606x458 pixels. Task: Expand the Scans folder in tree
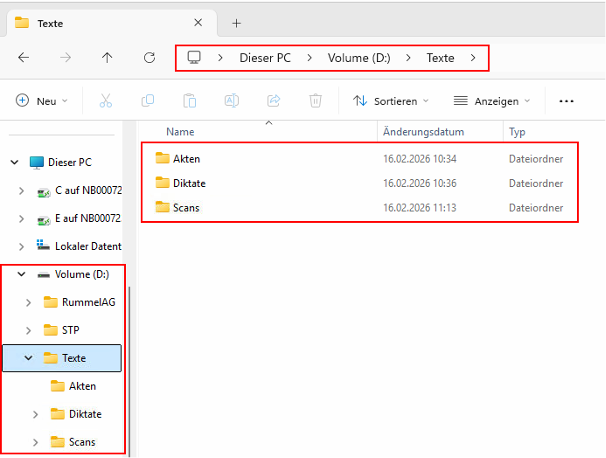click(35, 442)
